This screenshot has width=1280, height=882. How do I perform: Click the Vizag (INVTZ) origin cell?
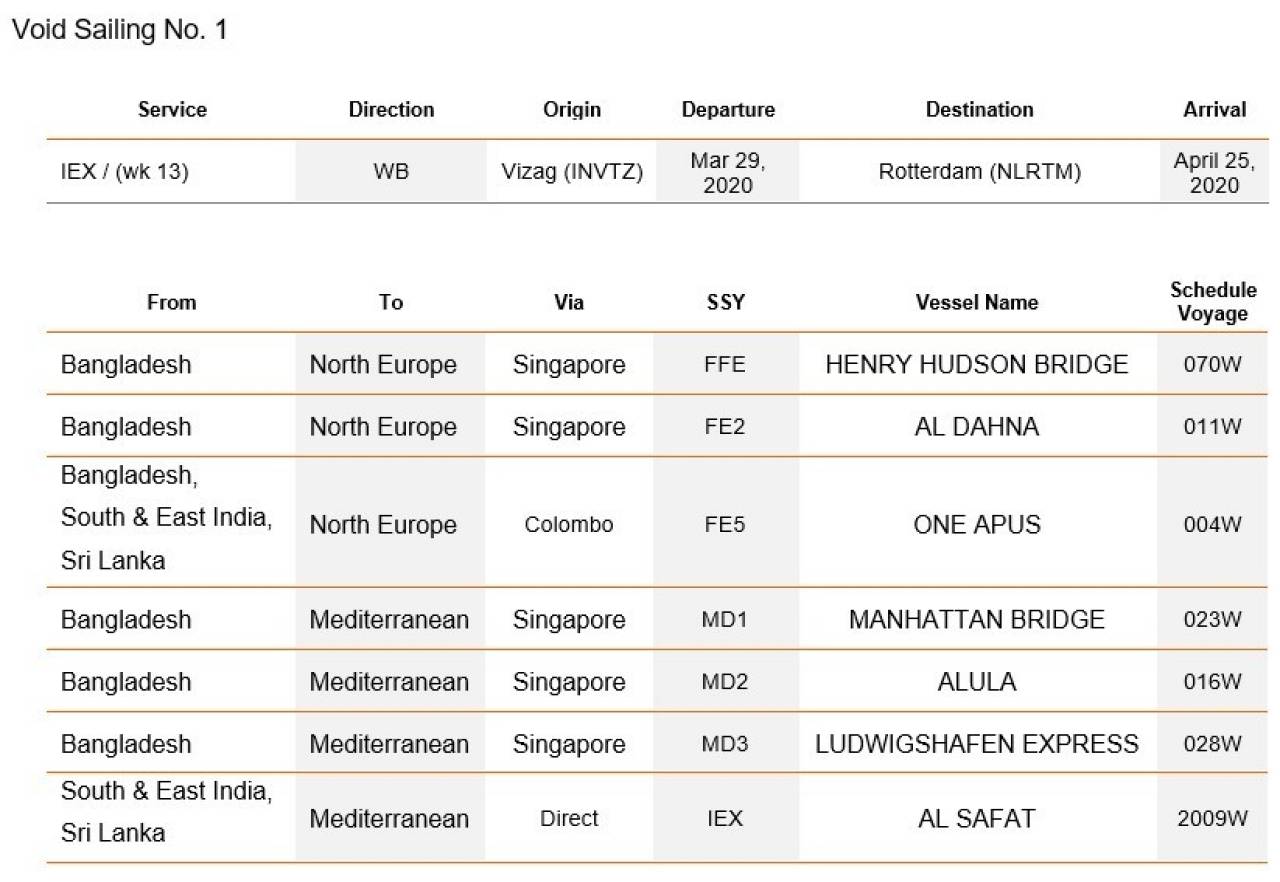pyautogui.click(x=572, y=172)
